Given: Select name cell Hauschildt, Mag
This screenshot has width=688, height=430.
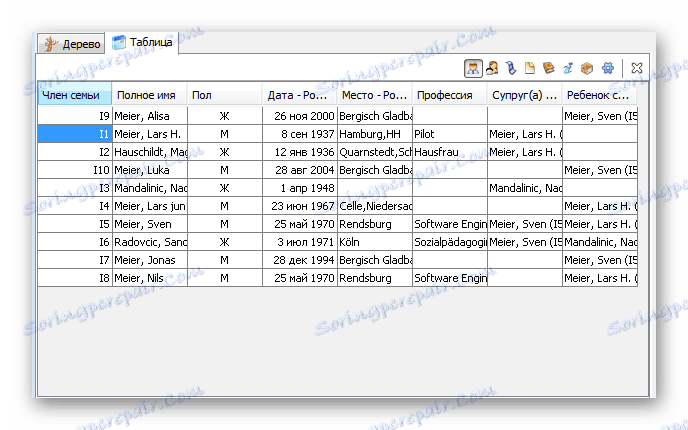Looking at the screenshot, I should [150, 152].
